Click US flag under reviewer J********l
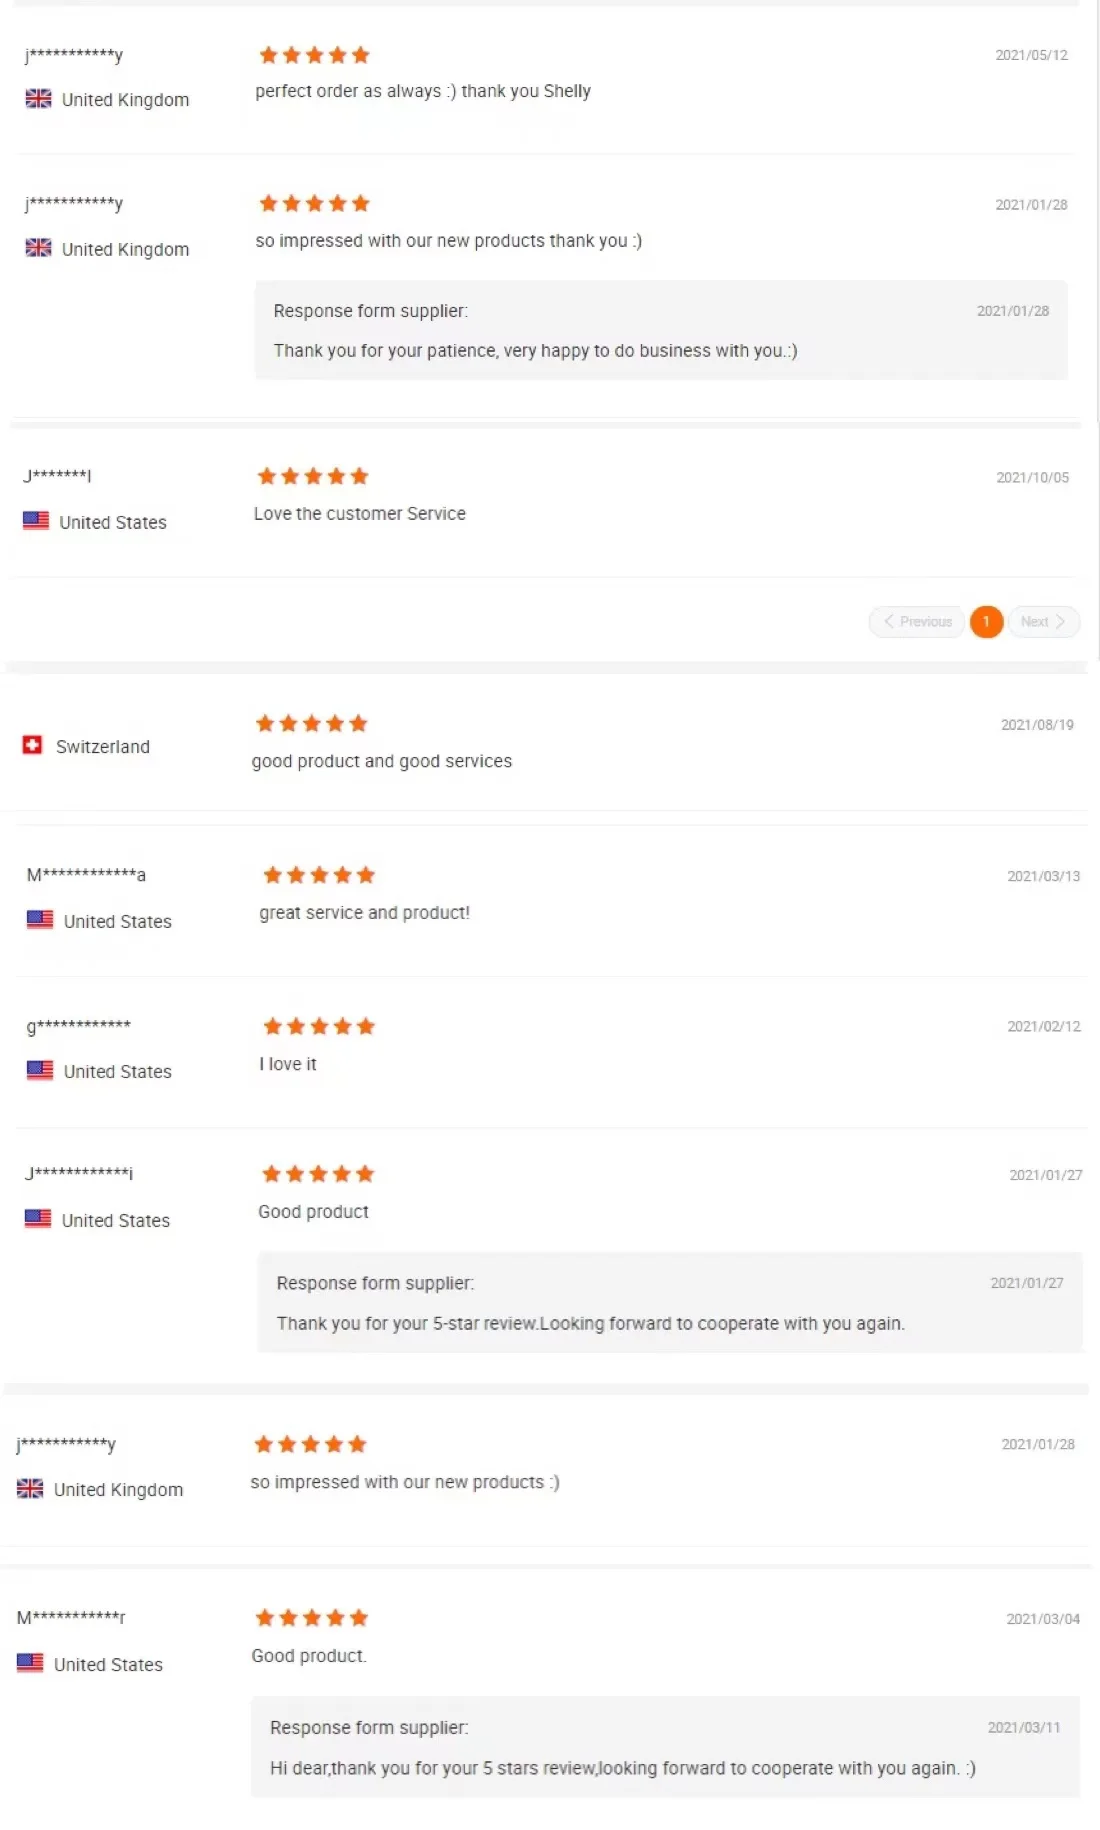The height and width of the screenshot is (1830, 1100). click(x=36, y=520)
